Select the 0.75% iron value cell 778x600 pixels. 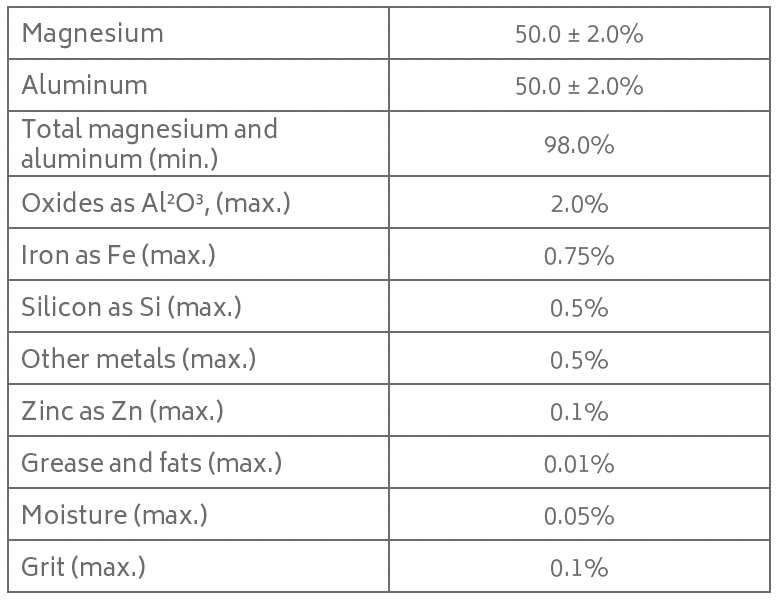coord(578,256)
